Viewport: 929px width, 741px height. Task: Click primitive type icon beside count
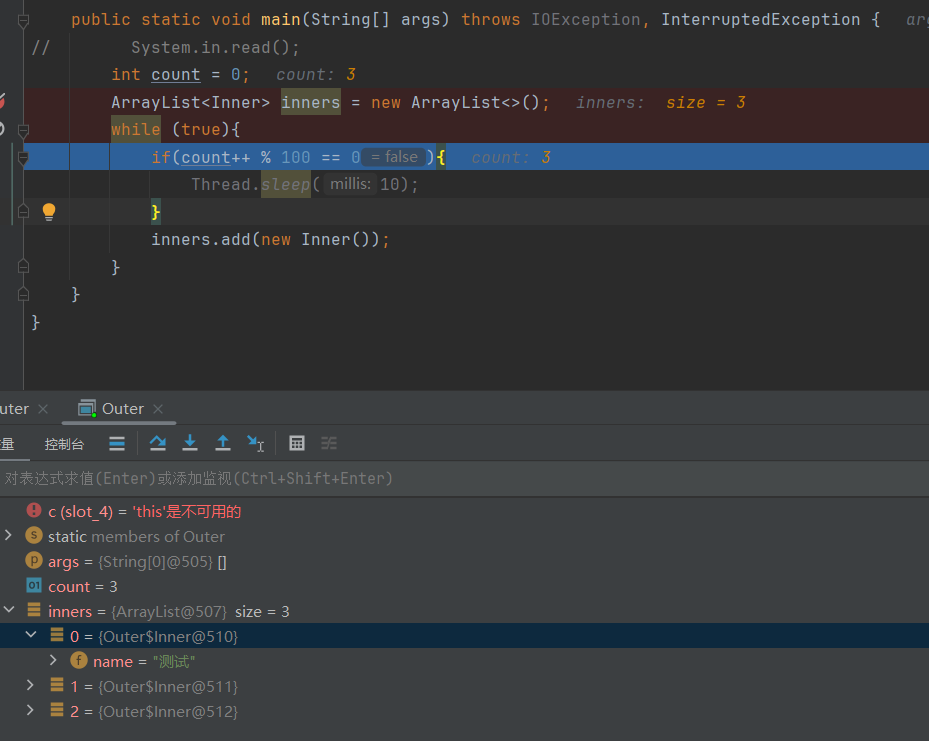tap(34, 586)
